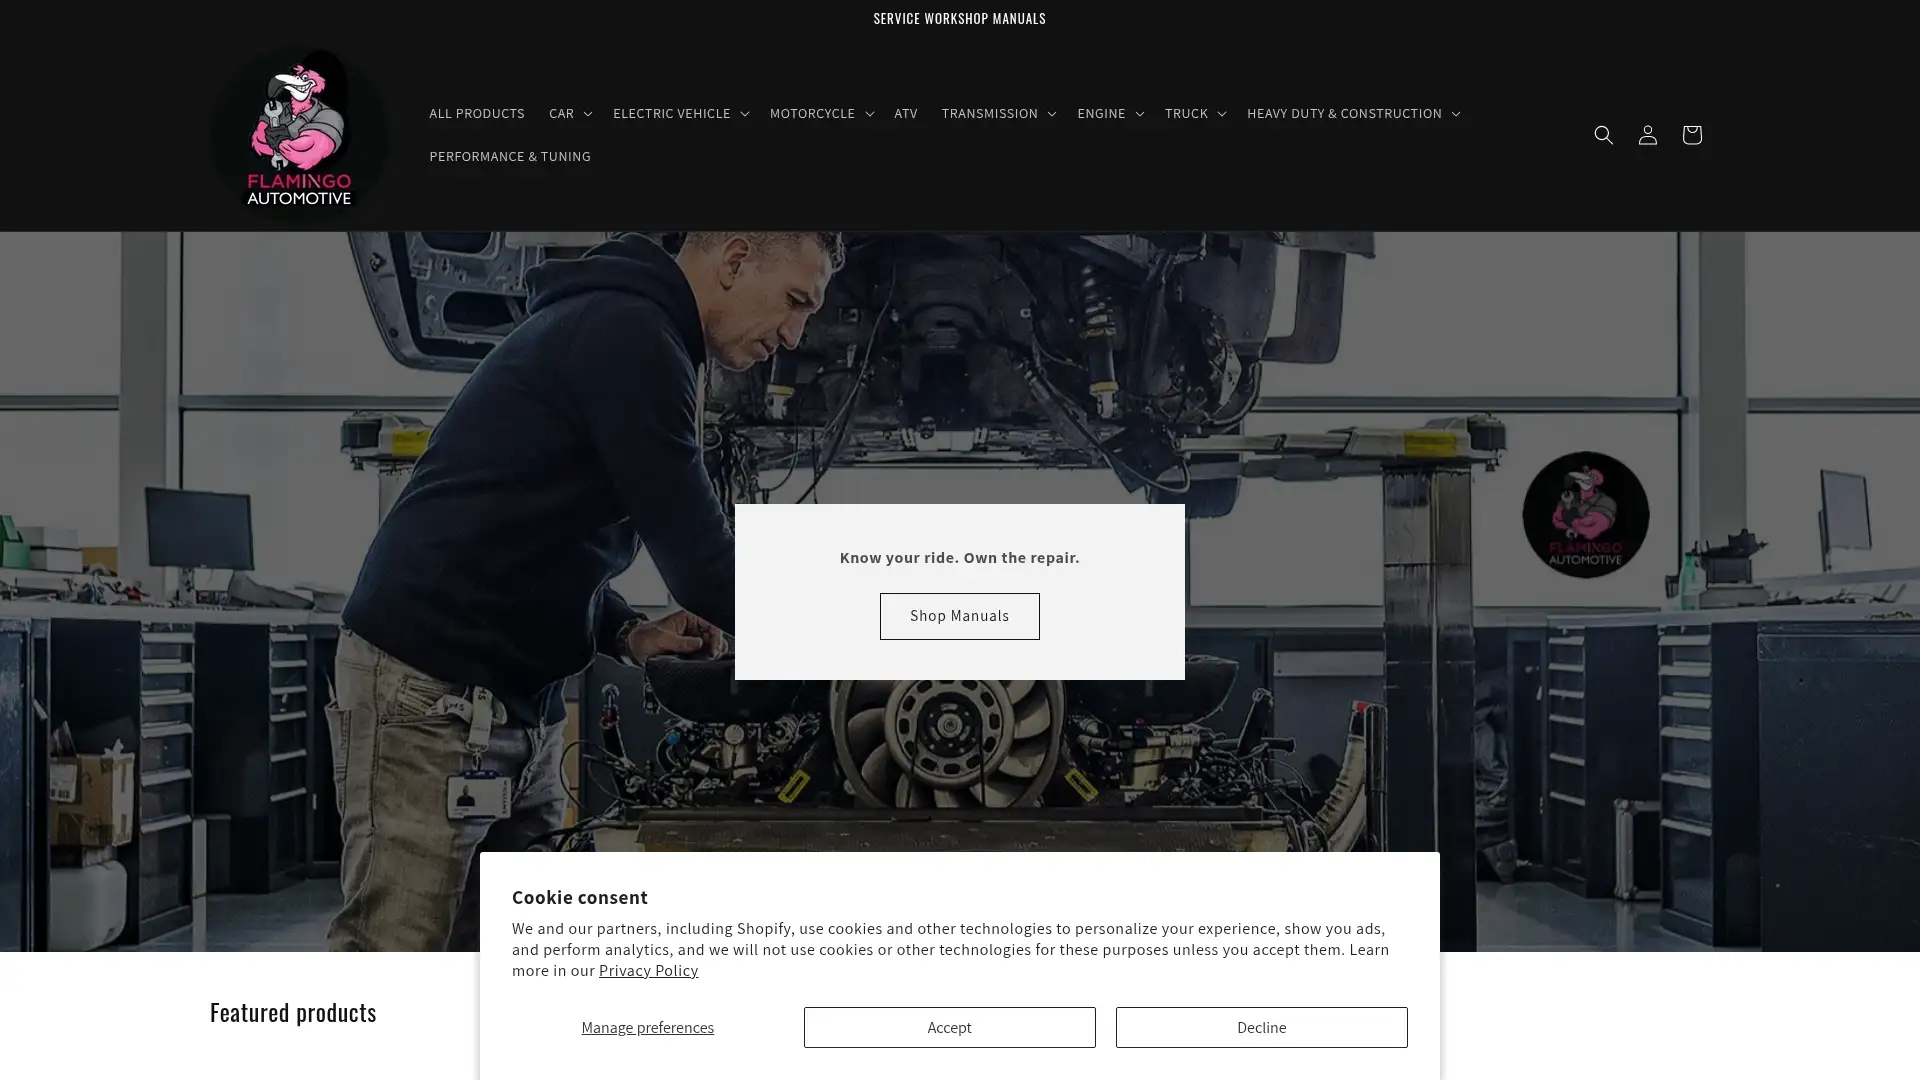Click the Shop Manuals button
This screenshot has width=1920, height=1080.
pos(959,616)
